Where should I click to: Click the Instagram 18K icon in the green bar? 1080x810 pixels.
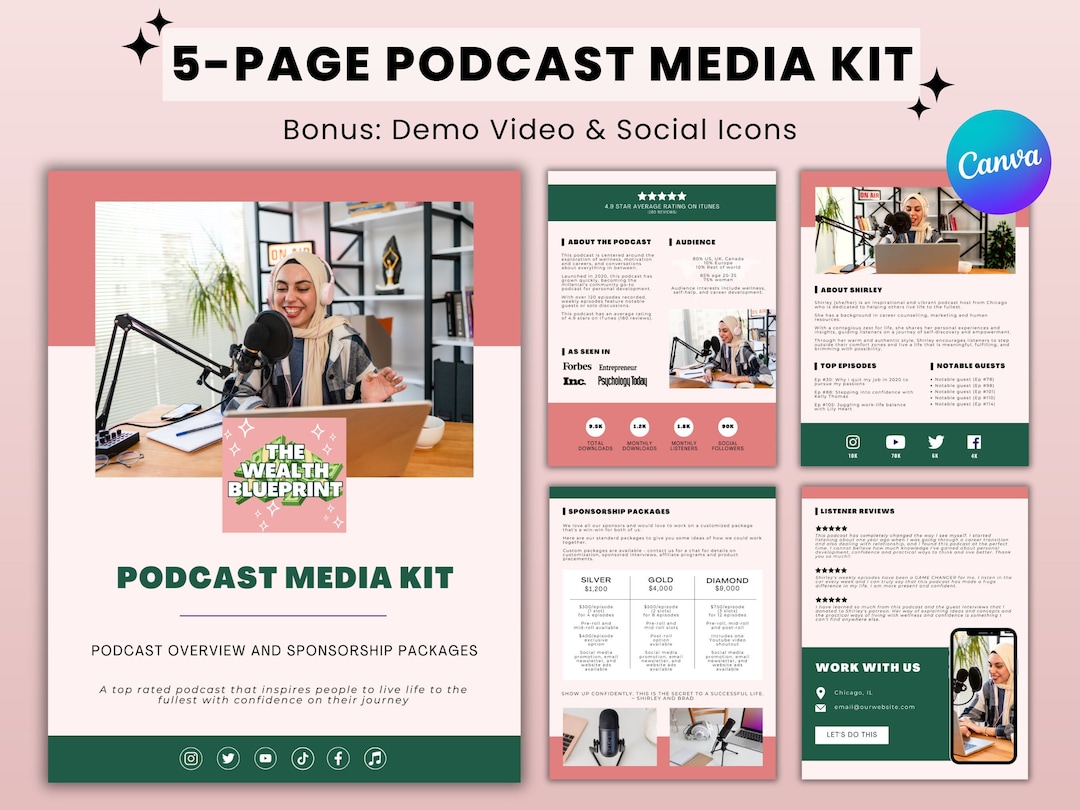coord(854,442)
